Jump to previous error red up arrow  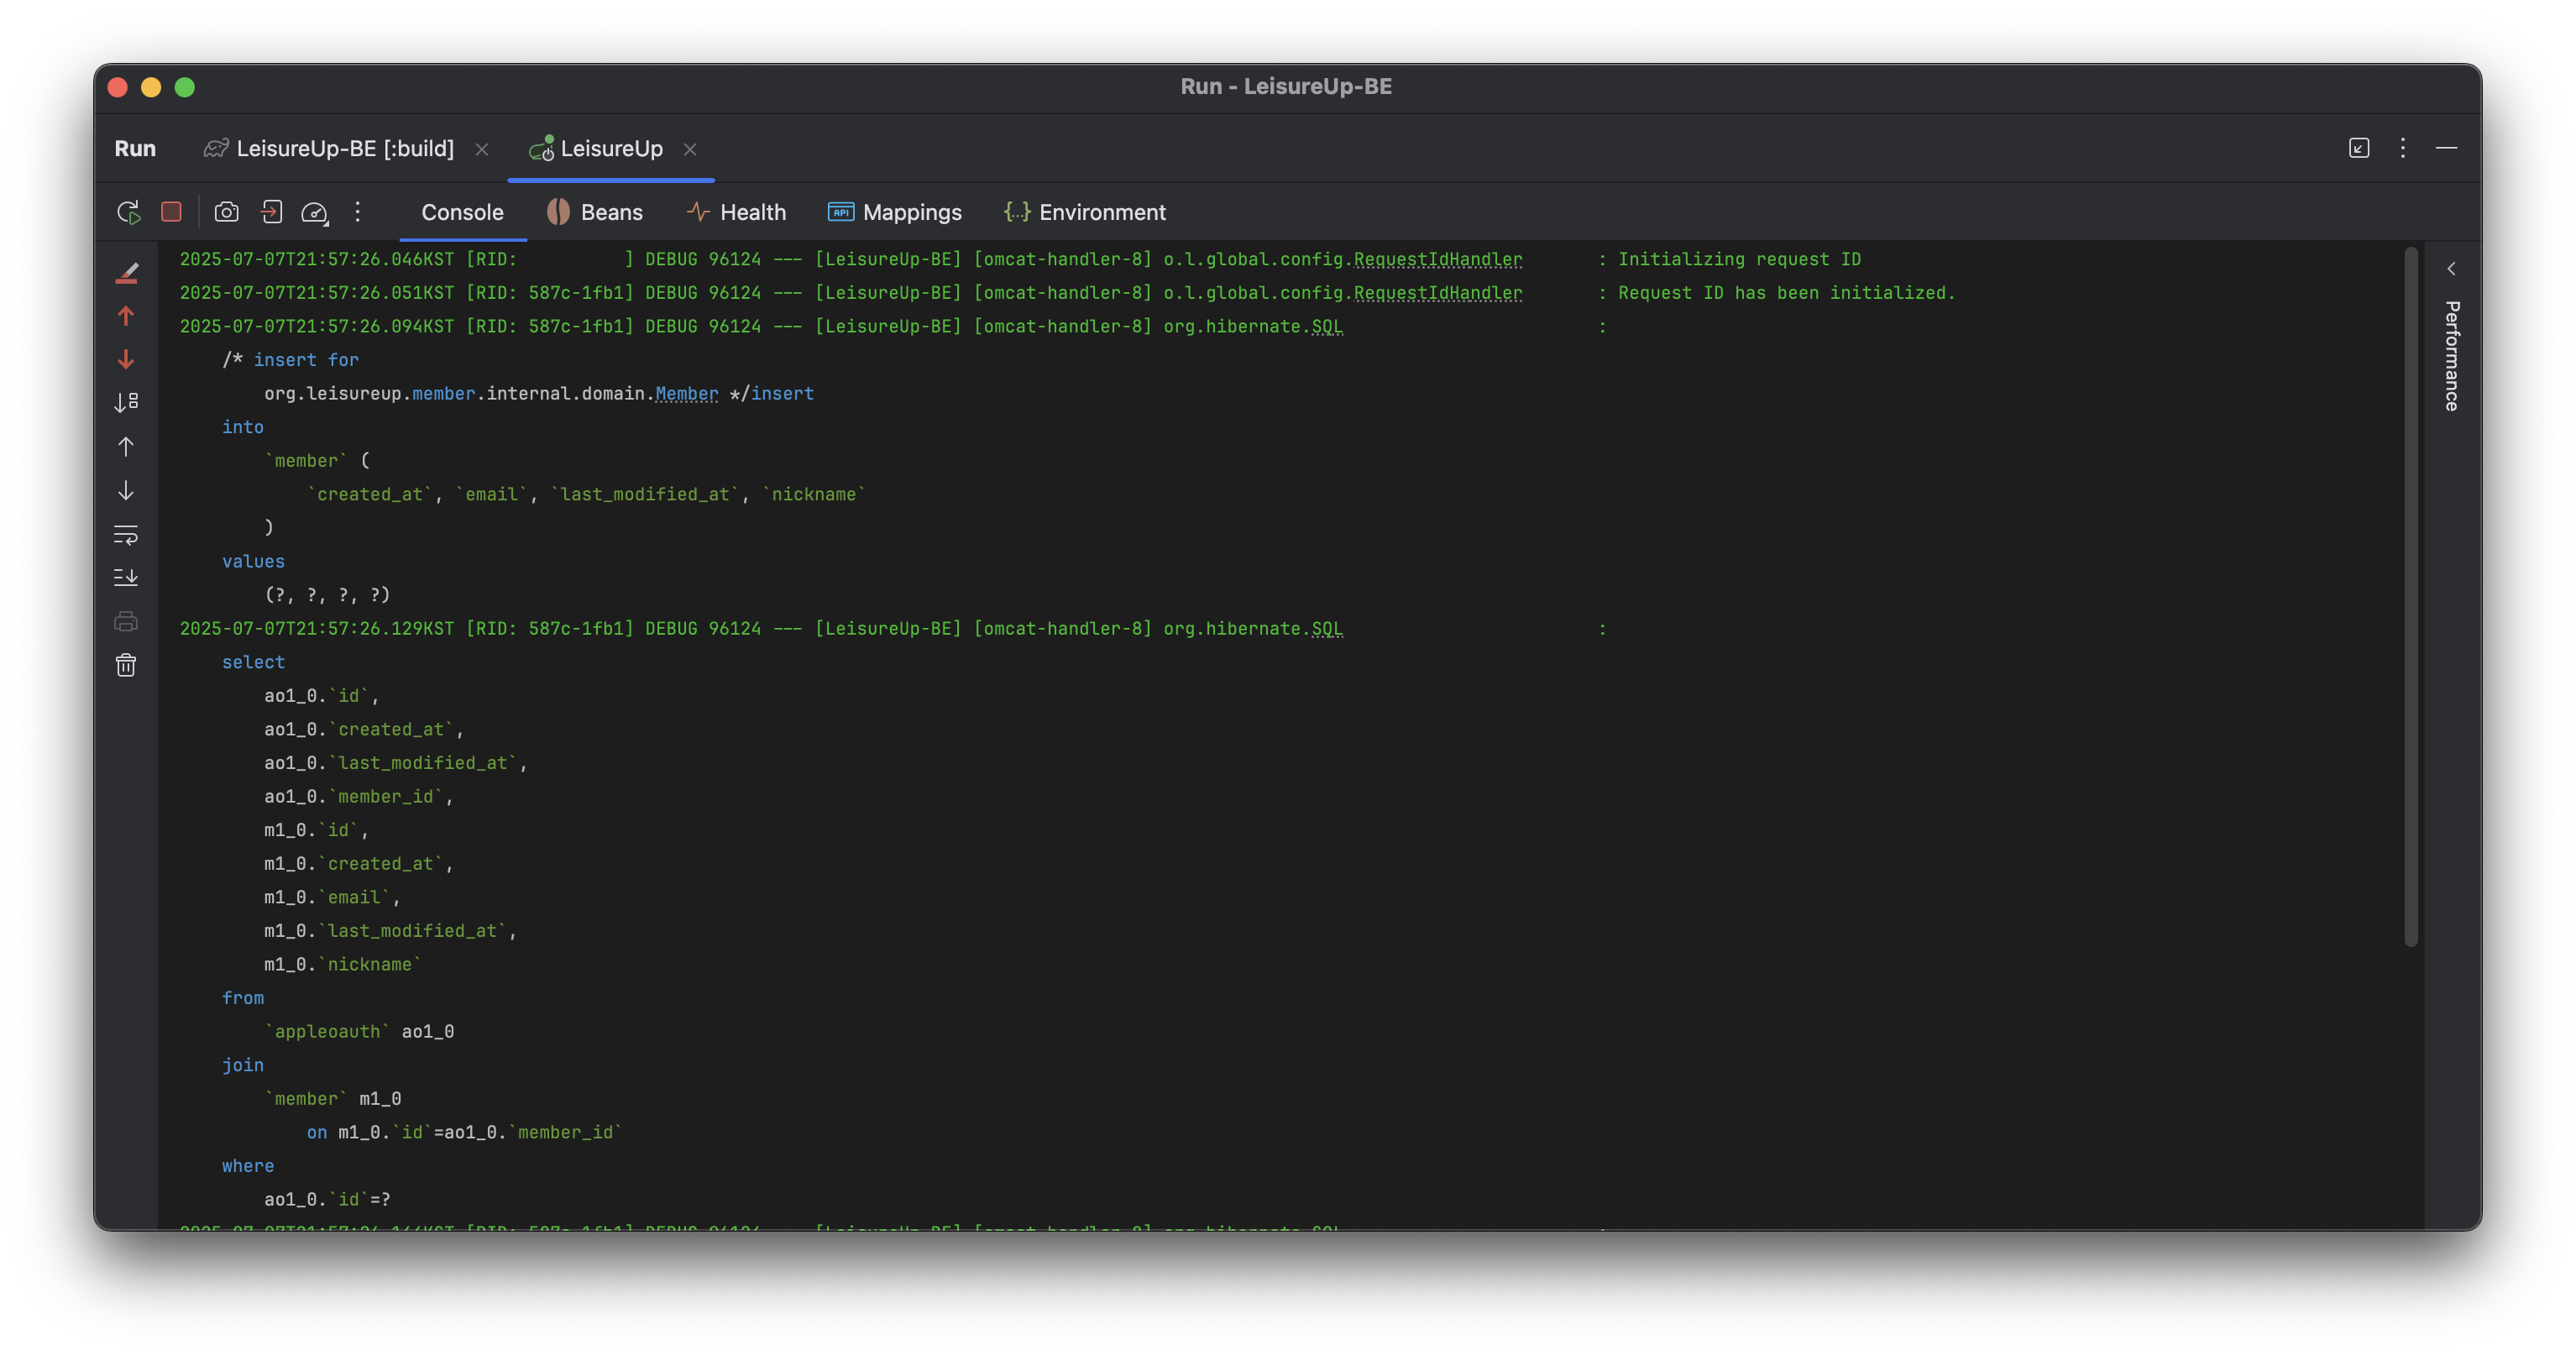pyautogui.click(x=126, y=316)
